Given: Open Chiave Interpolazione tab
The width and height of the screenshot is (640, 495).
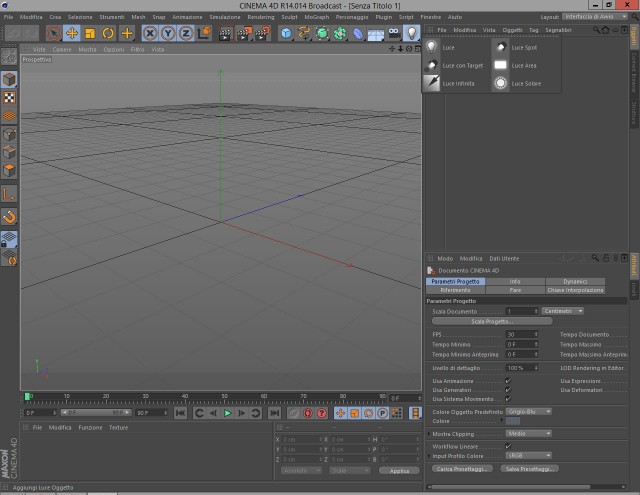Looking at the screenshot, I should [x=575, y=290].
